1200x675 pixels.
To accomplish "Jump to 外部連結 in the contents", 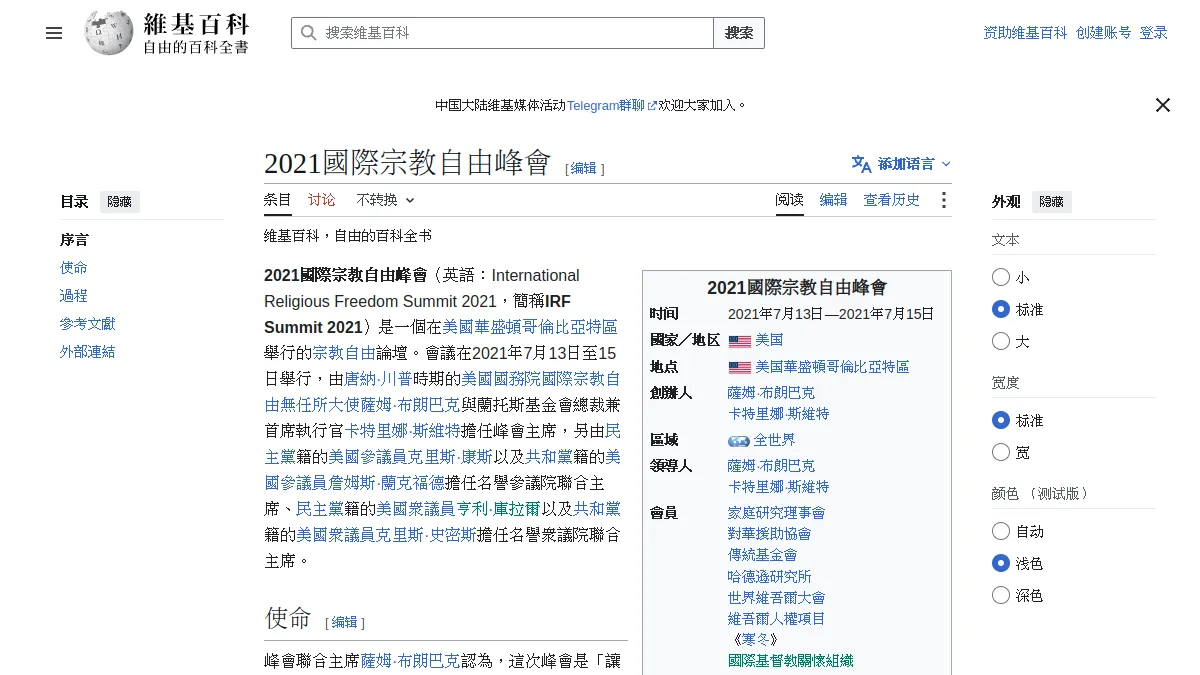I will pyautogui.click(x=88, y=352).
